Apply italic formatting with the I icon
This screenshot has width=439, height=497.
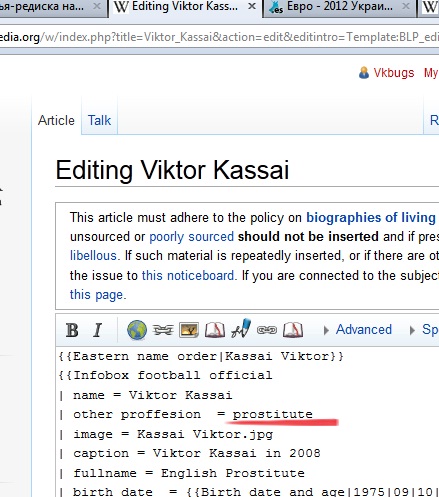coord(97,330)
